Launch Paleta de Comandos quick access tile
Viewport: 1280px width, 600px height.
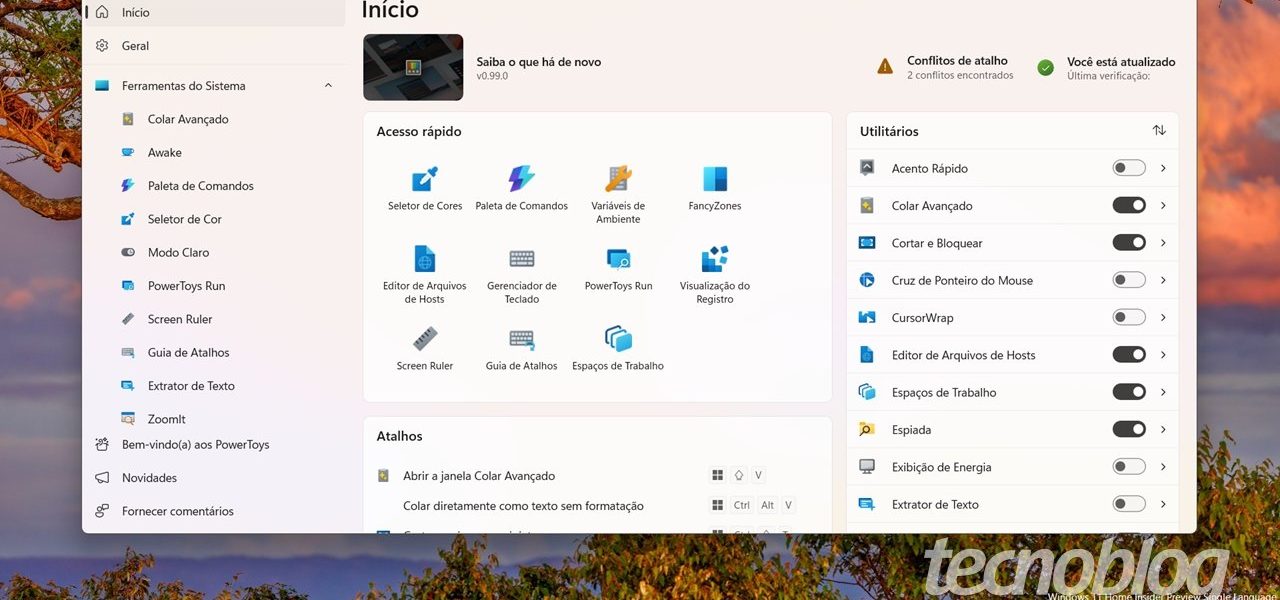pos(521,188)
